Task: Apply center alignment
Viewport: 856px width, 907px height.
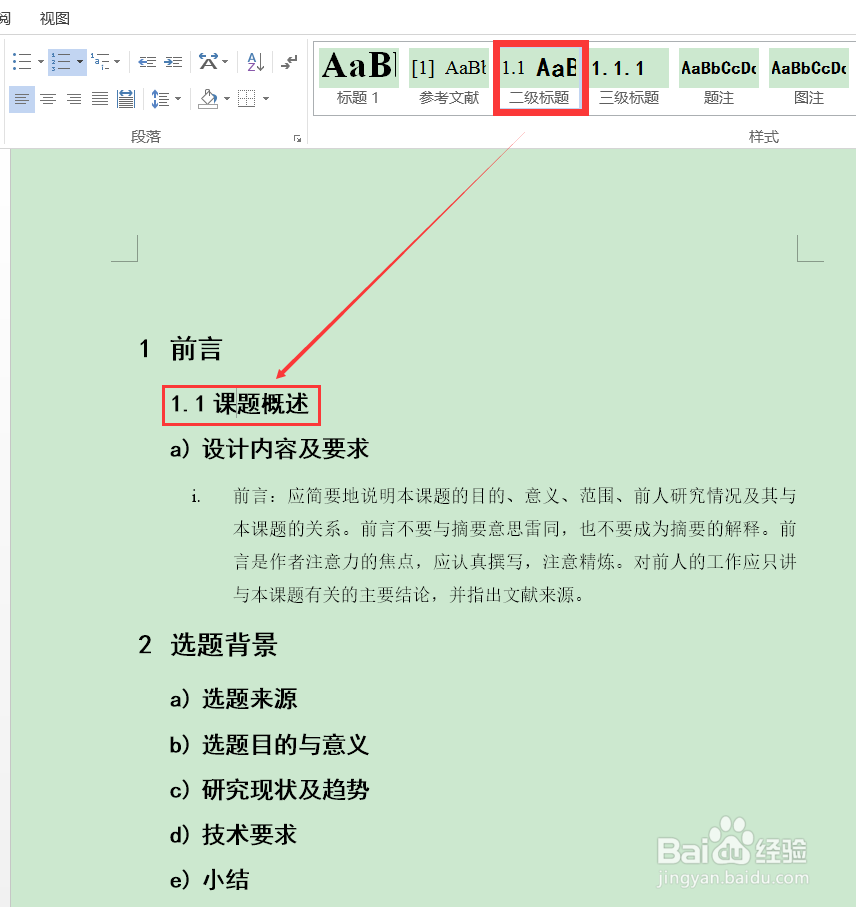Action: coord(47,99)
